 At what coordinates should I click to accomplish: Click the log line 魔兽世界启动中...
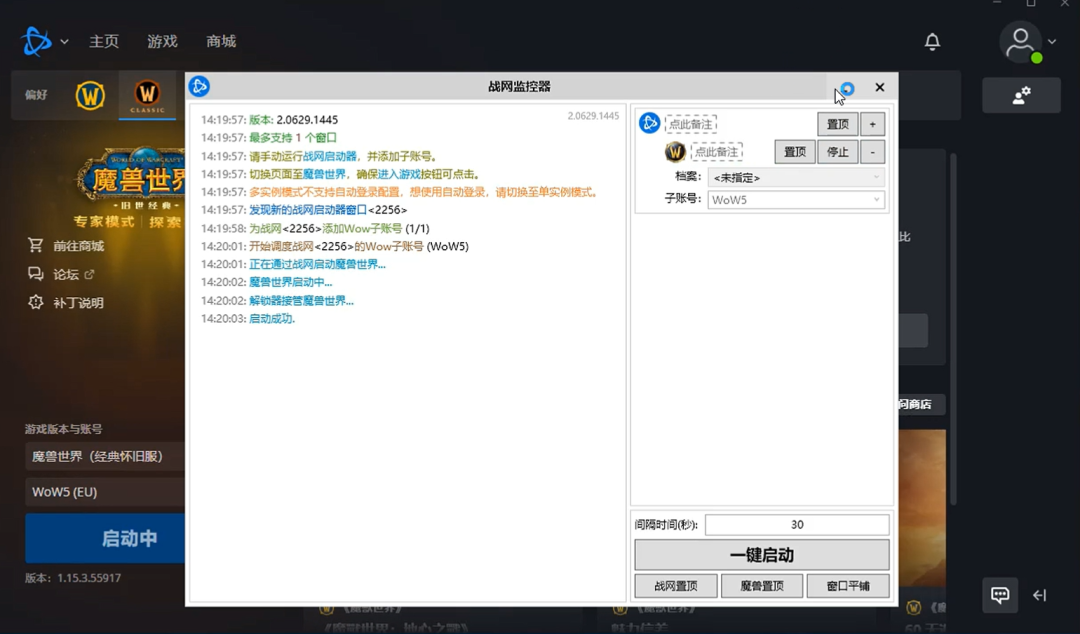pos(290,282)
